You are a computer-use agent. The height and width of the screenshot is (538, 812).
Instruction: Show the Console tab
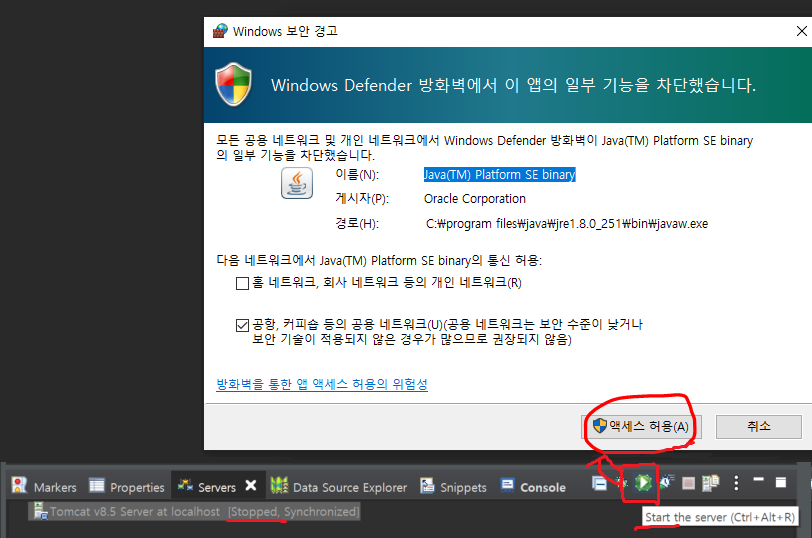[x=533, y=486]
